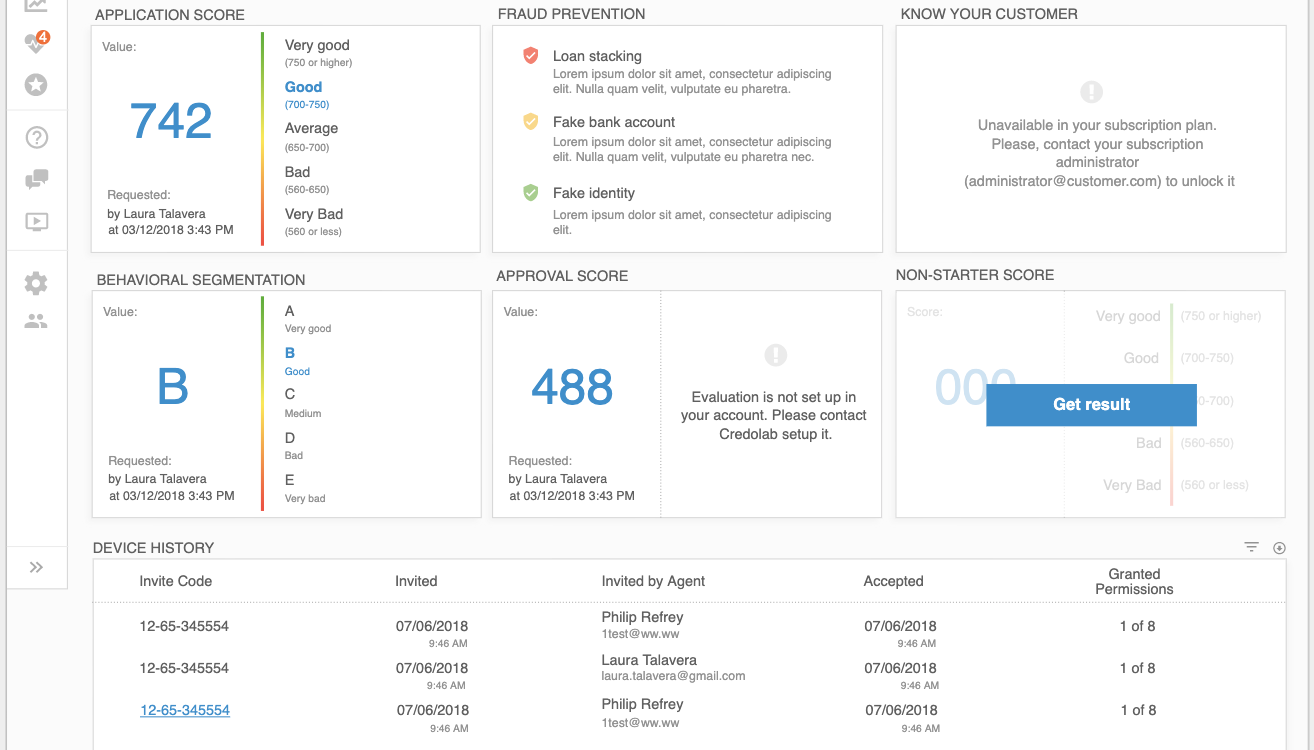1314x750 pixels.
Task: Click the application score value 742
Action: (171, 121)
